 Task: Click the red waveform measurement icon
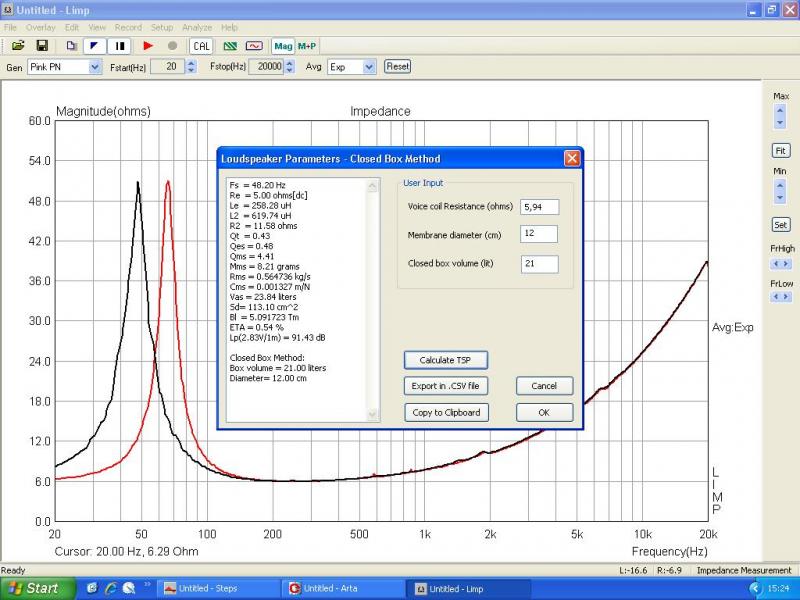(254, 46)
